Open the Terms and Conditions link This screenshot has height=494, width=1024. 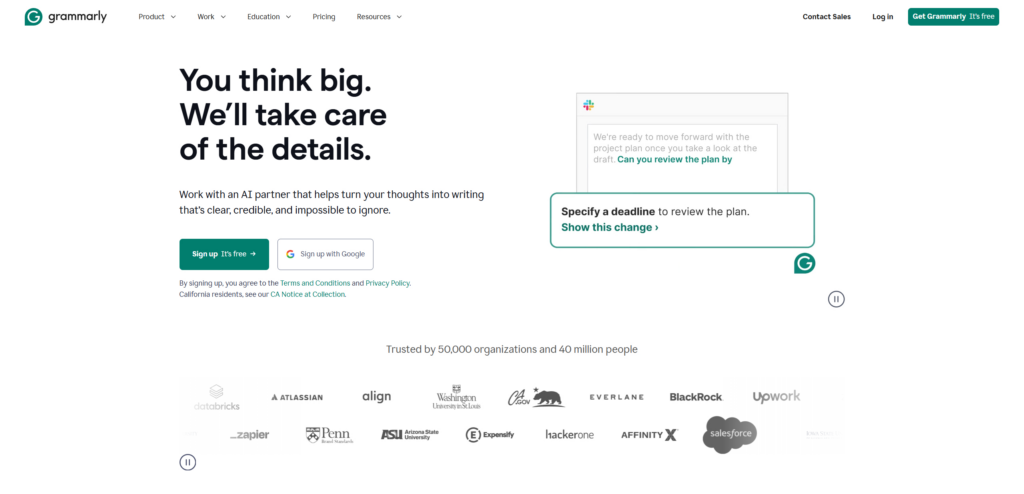click(315, 283)
